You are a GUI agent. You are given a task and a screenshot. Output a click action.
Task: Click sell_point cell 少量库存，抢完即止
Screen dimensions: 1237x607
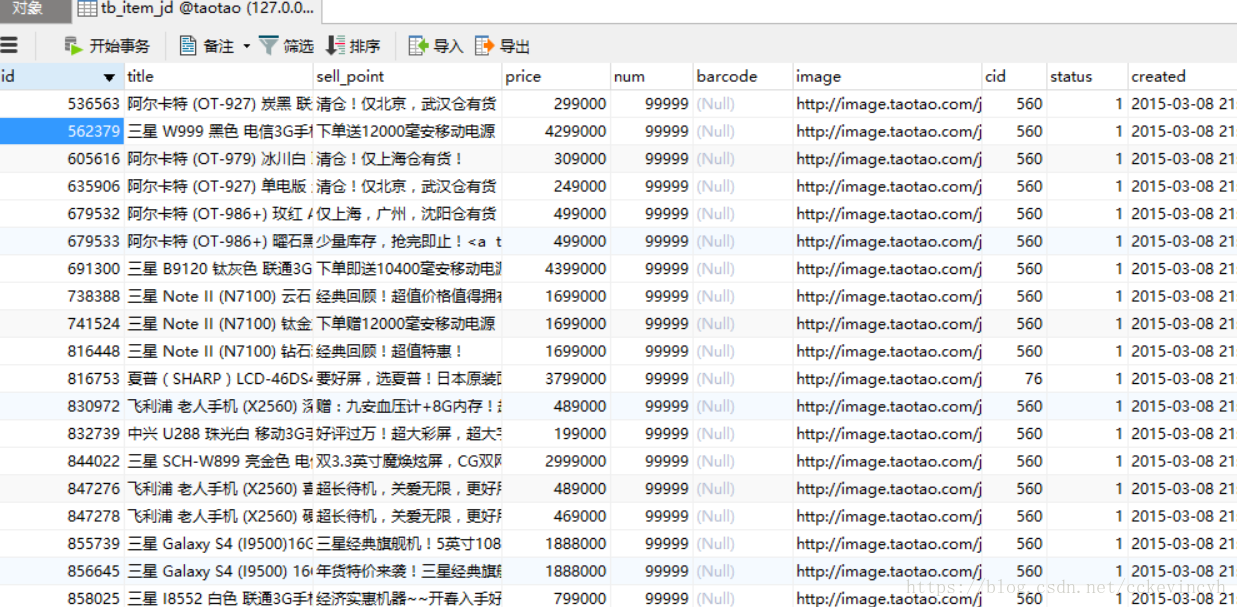[x=407, y=241]
